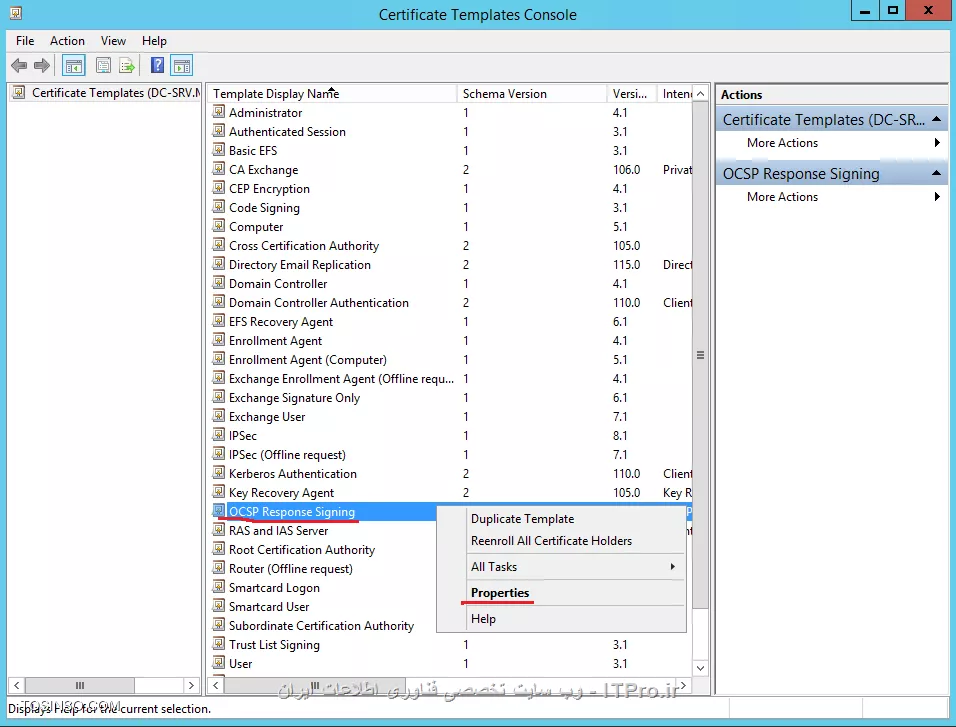Choose Properties from the context menu

pyautogui.click(x=500, y=593)
